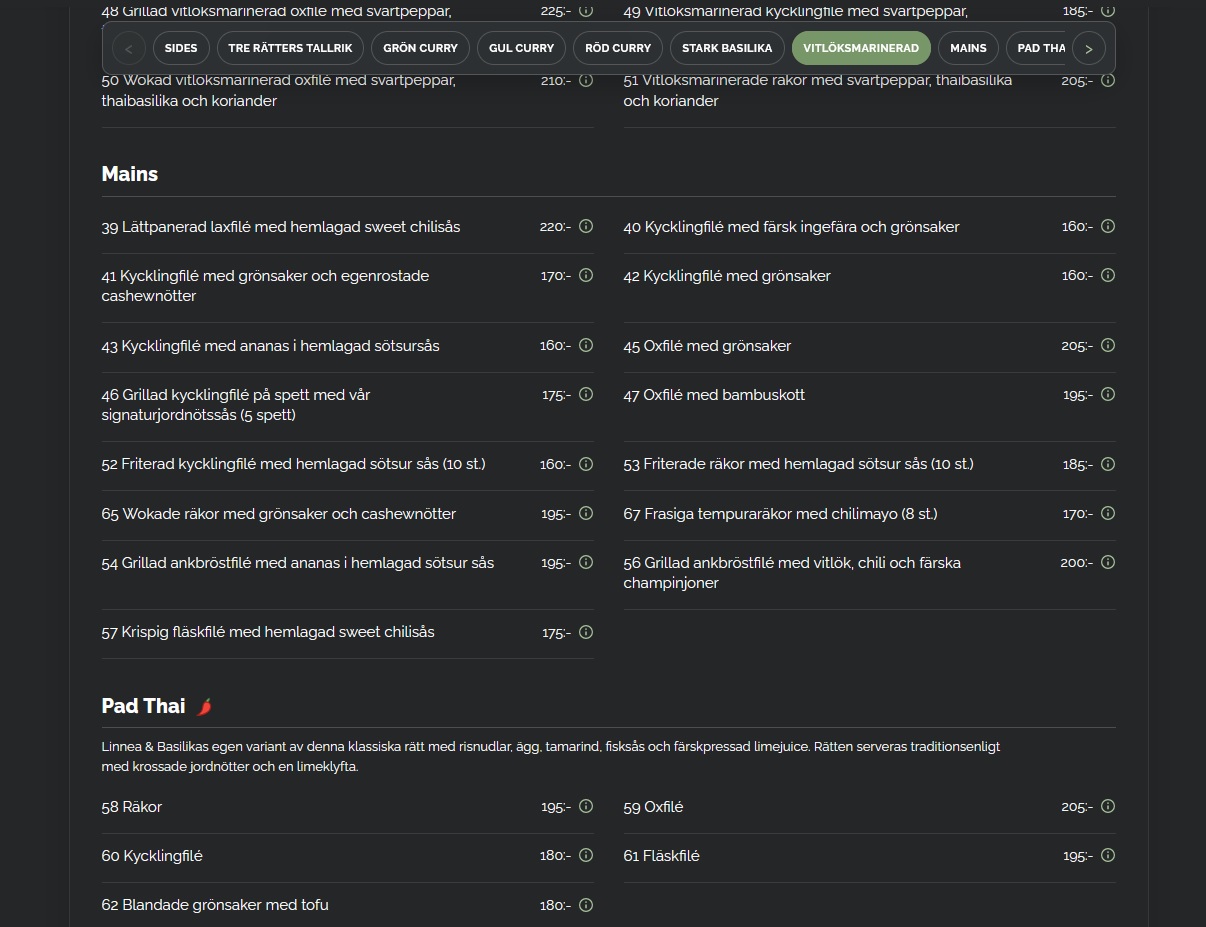1206x927 pixels.
Task: View info for 46 Grillad kycklingfilé på spett
Action: coord(586,395)
